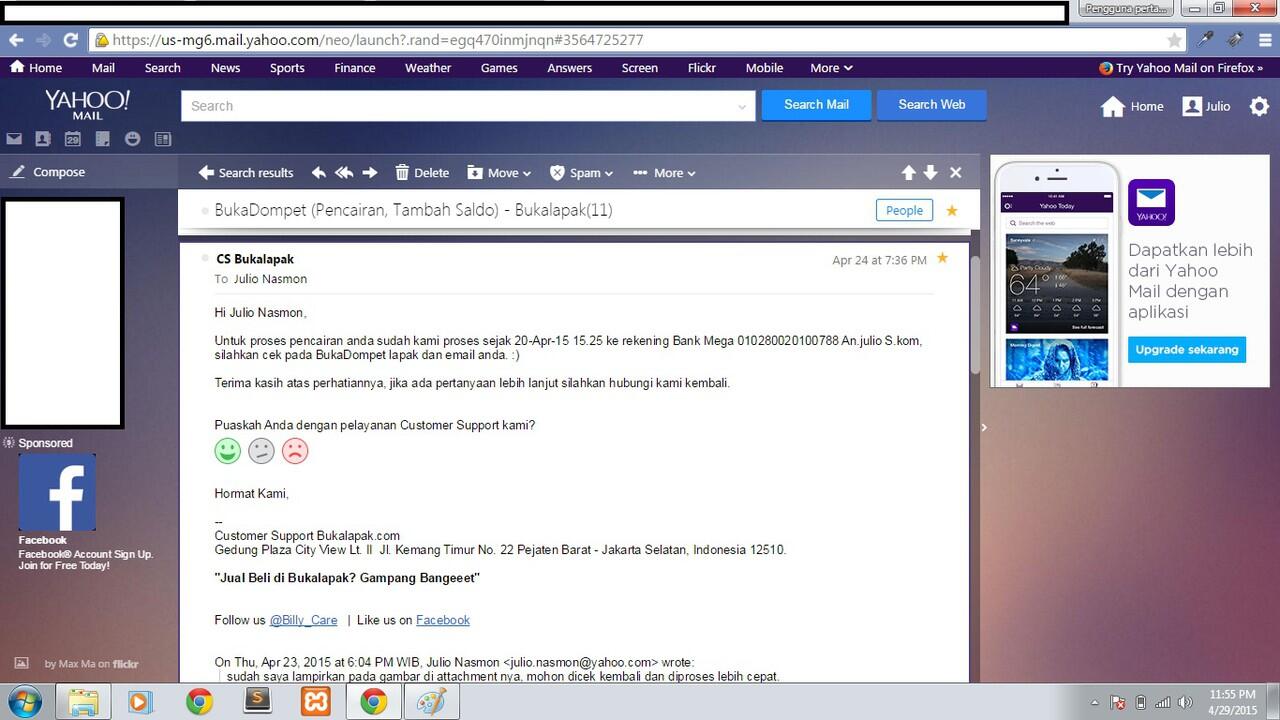
Task: Open XAMPP from the taskbar
Action: pos(316,702)
